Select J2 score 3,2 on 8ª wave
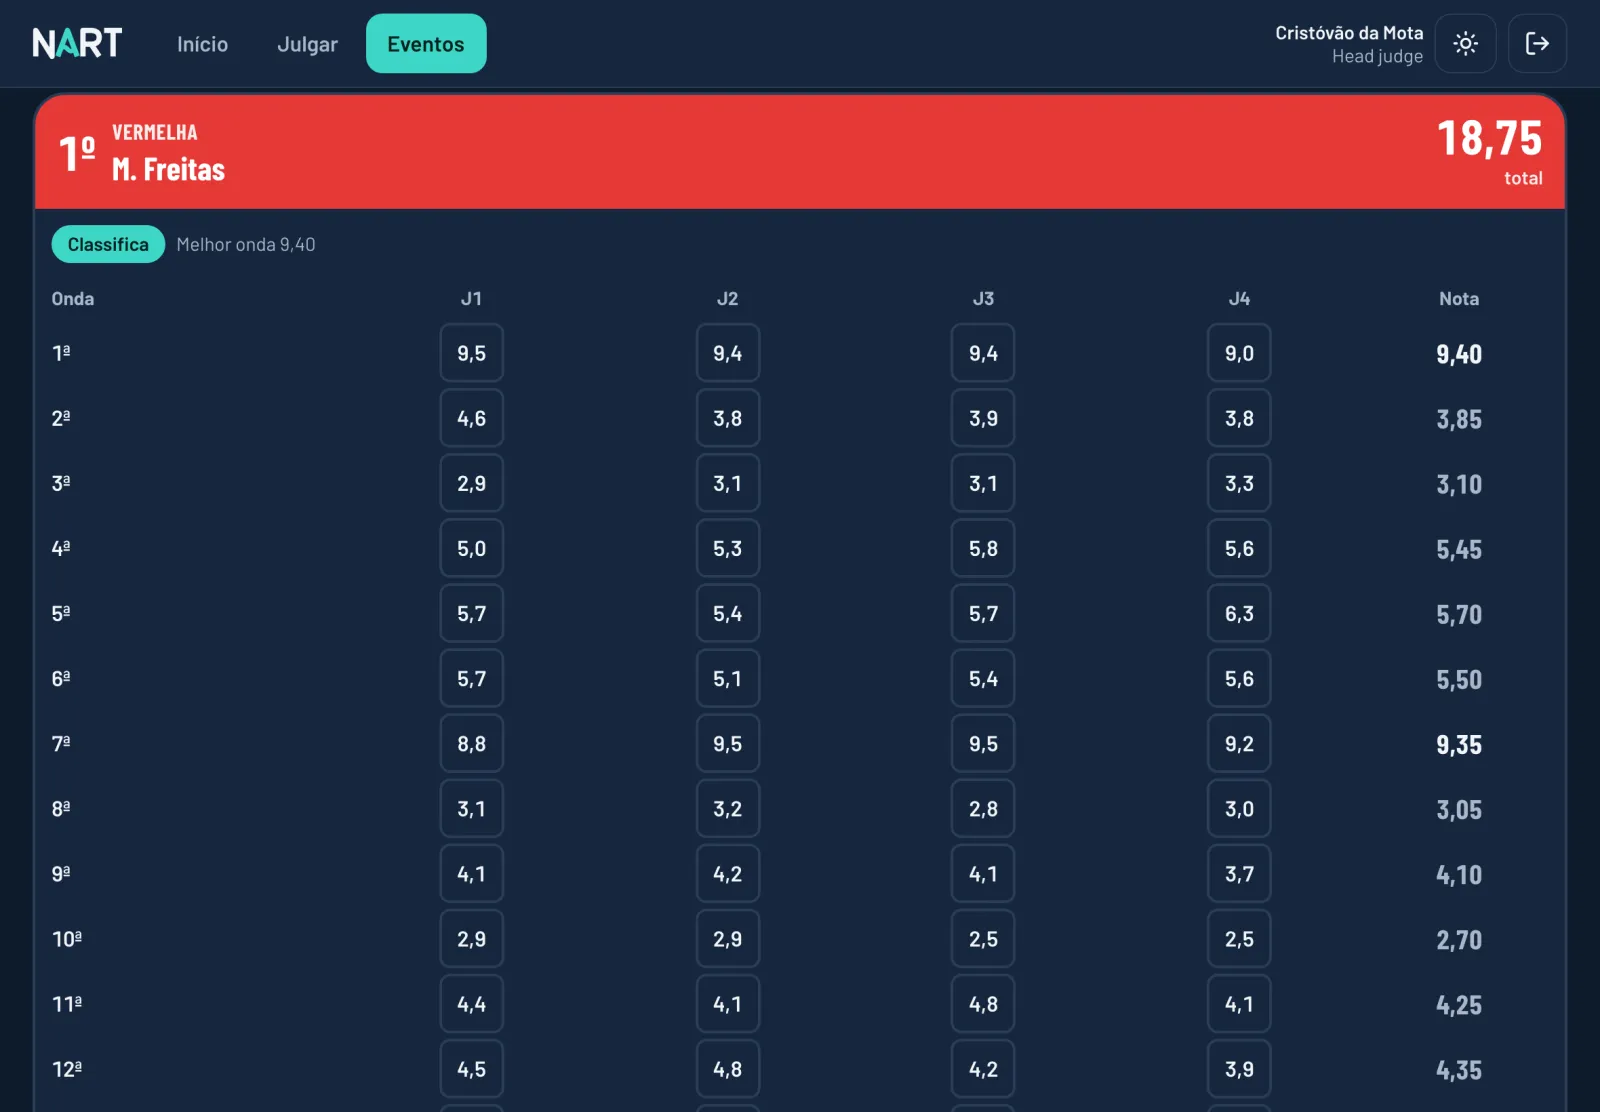 727,808
